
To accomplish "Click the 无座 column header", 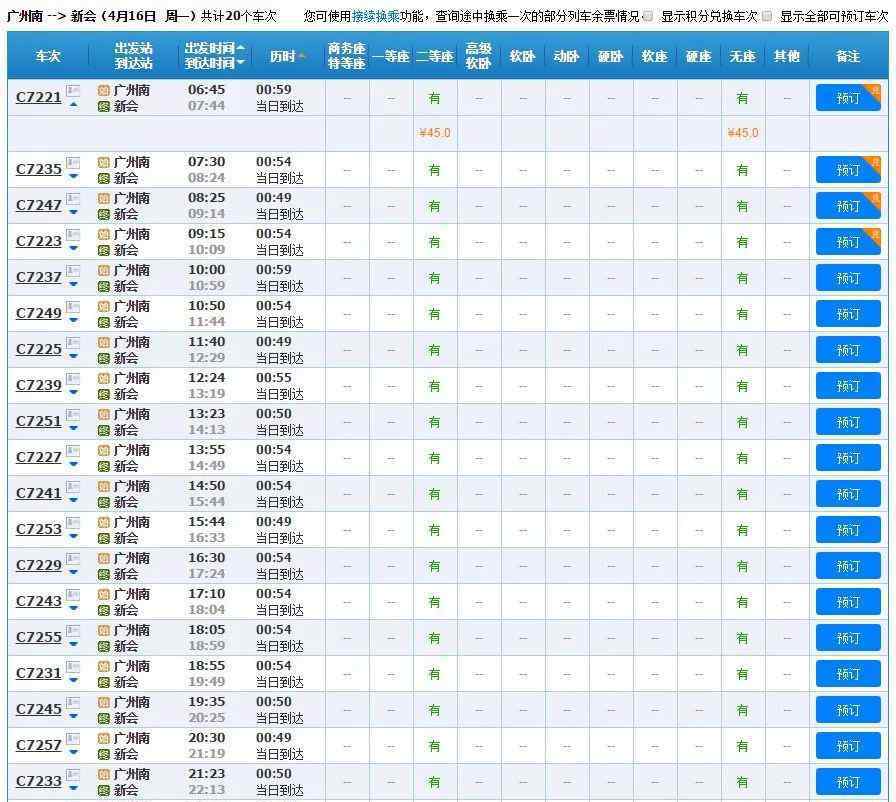I will pyautogui.click(x=742, y=56).
